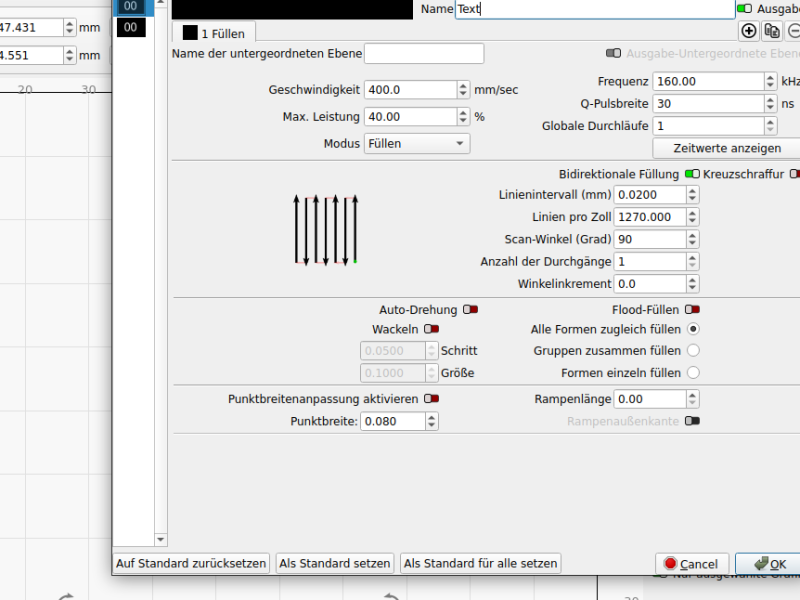Viewport: 800px width, 600px height.
Task: Click the Rampenlänge value field
Action: [650, 399]
